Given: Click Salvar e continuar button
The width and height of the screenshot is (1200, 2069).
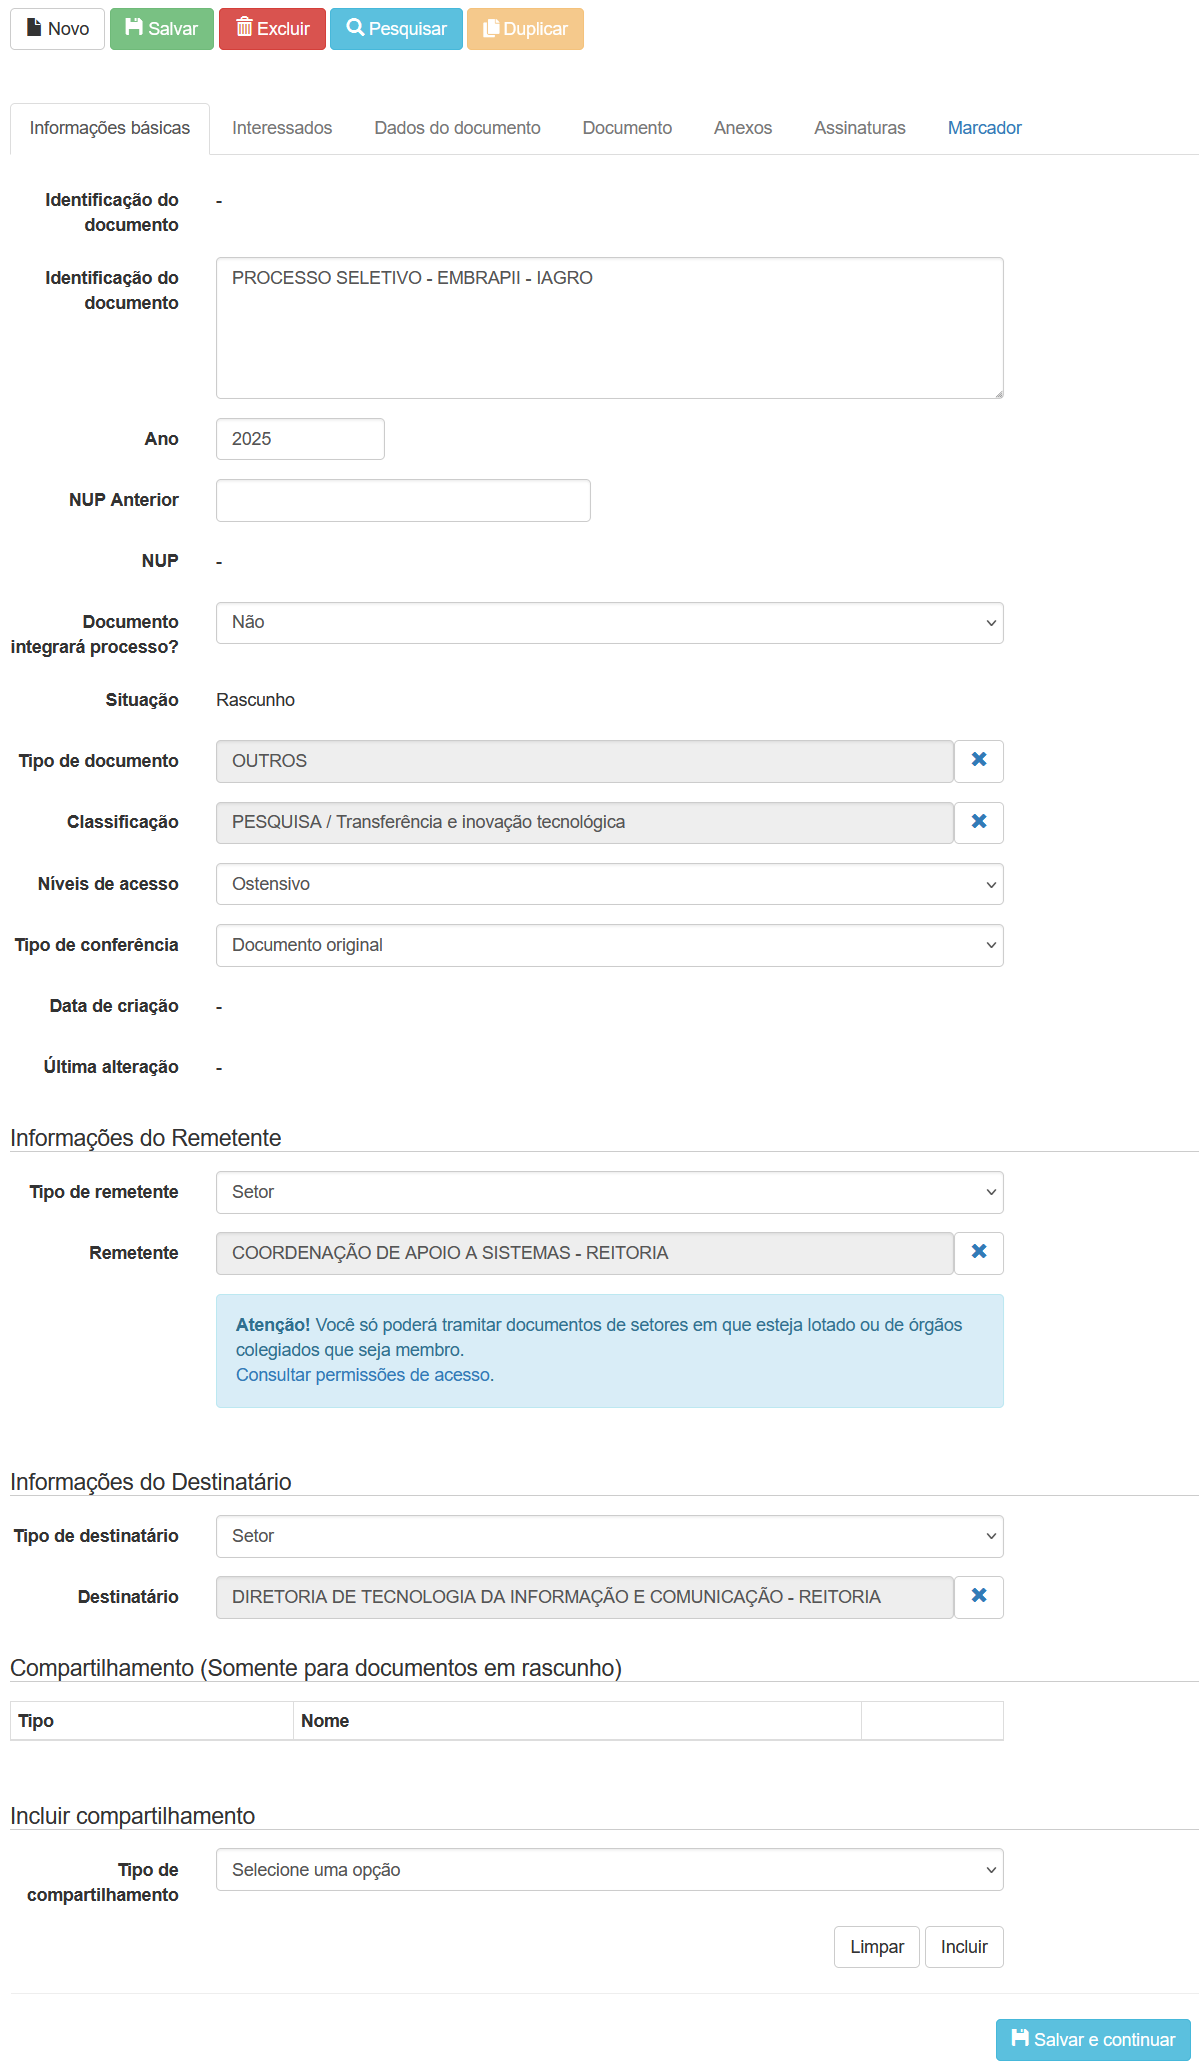Looking at the screenshot, I should [x=1093, y=2040].
